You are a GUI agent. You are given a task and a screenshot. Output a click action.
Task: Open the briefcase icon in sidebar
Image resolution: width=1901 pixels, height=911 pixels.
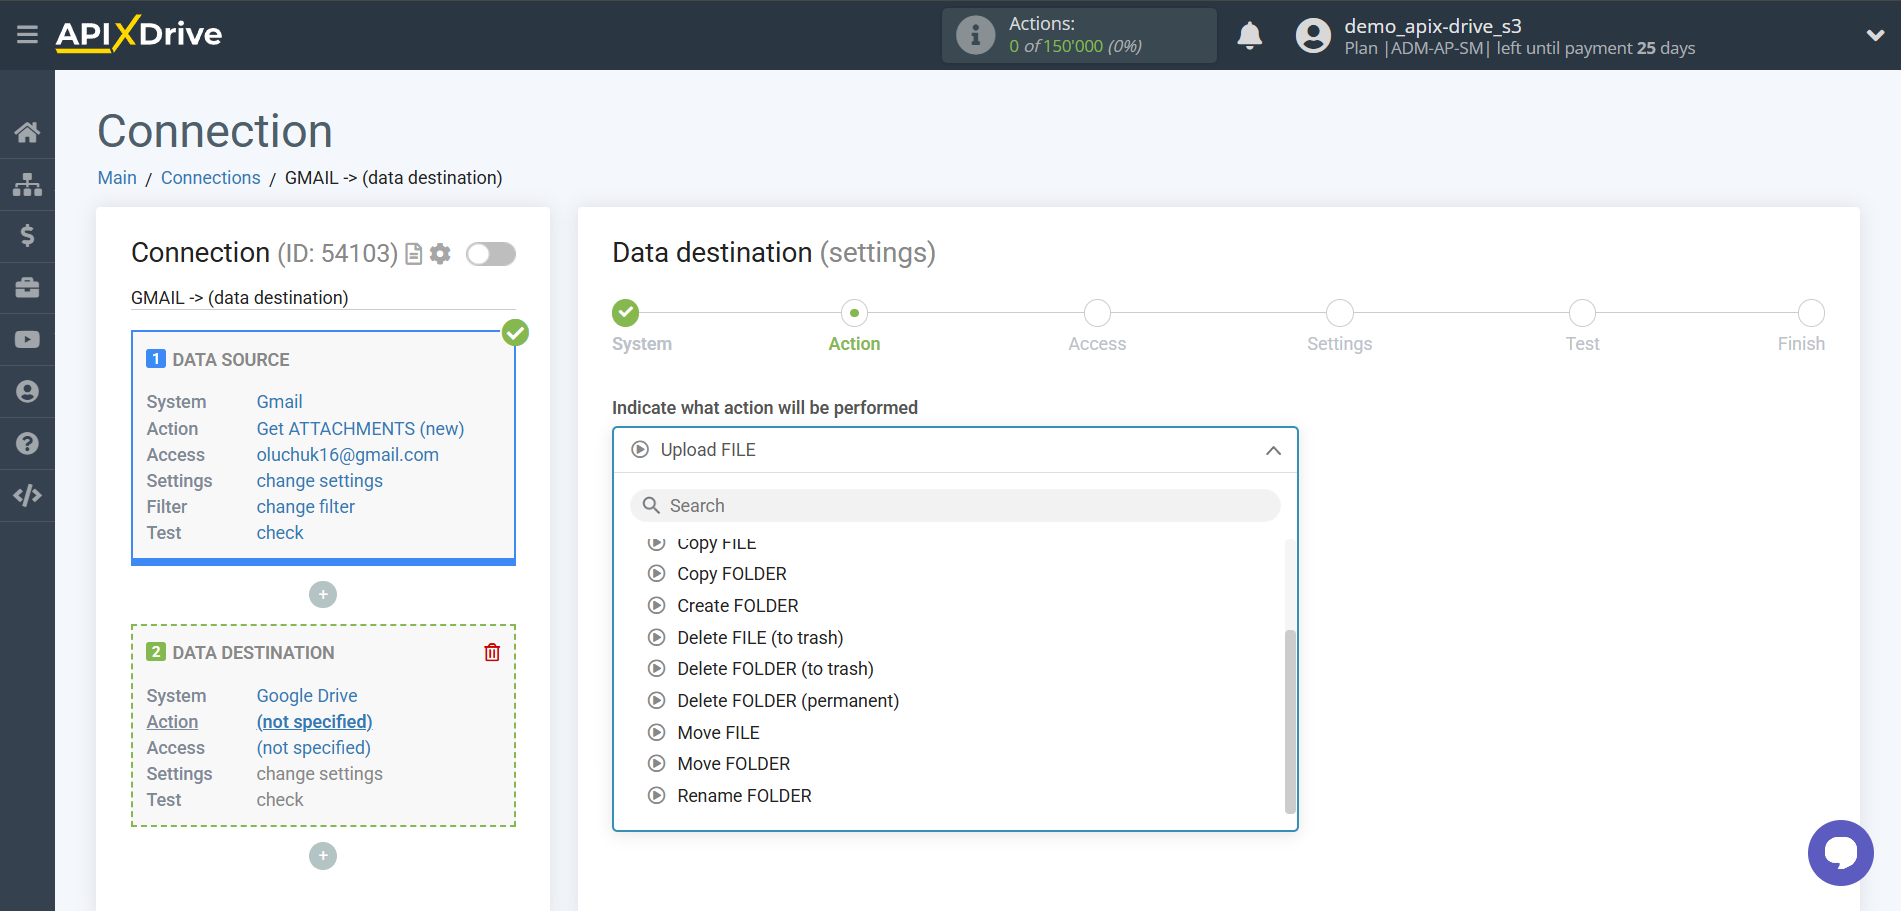(x=27, y=288)
